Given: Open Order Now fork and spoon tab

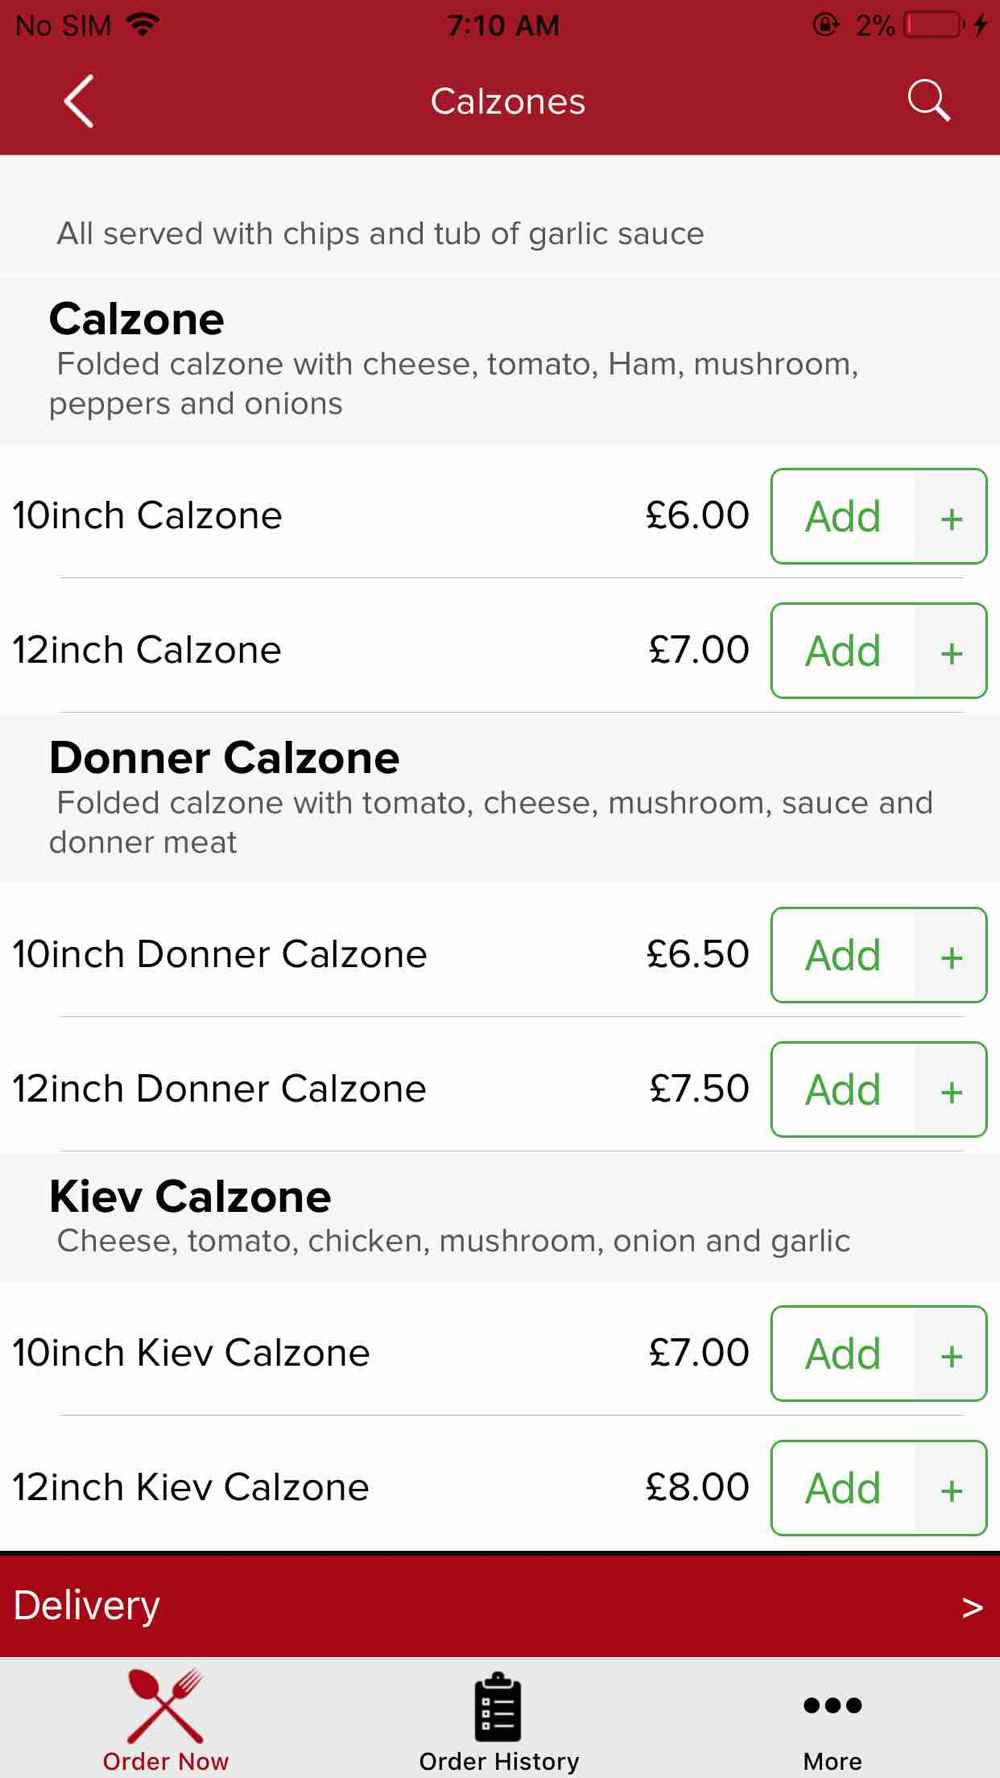Looking at the screenshot, I should pyautogui.click(x=166, y=1719).
